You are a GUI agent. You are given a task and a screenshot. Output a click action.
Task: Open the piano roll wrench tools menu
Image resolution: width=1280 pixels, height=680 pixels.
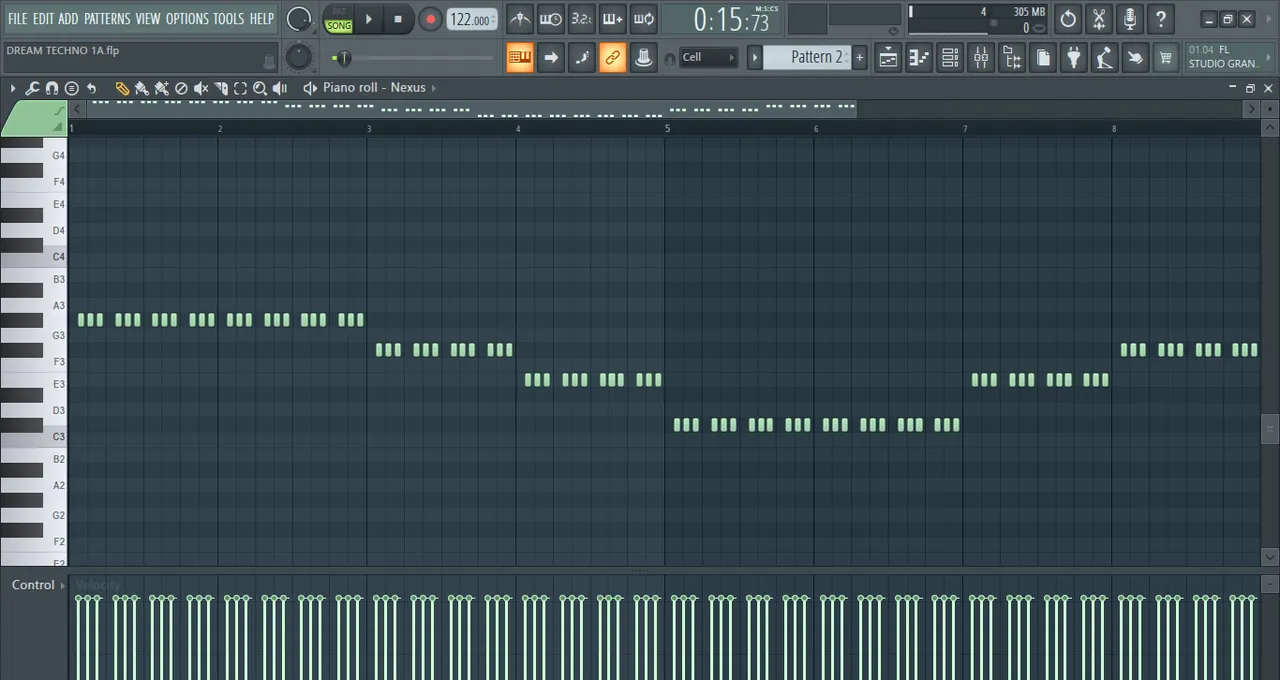32,88
